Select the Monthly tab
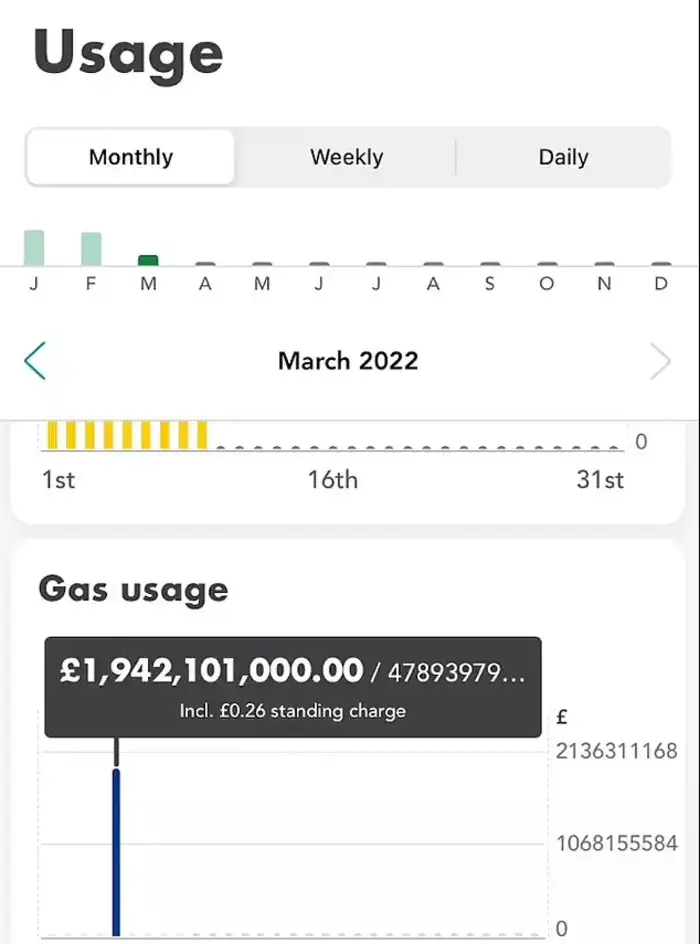Viewport: 700px width, 944px height. [131, 156]
